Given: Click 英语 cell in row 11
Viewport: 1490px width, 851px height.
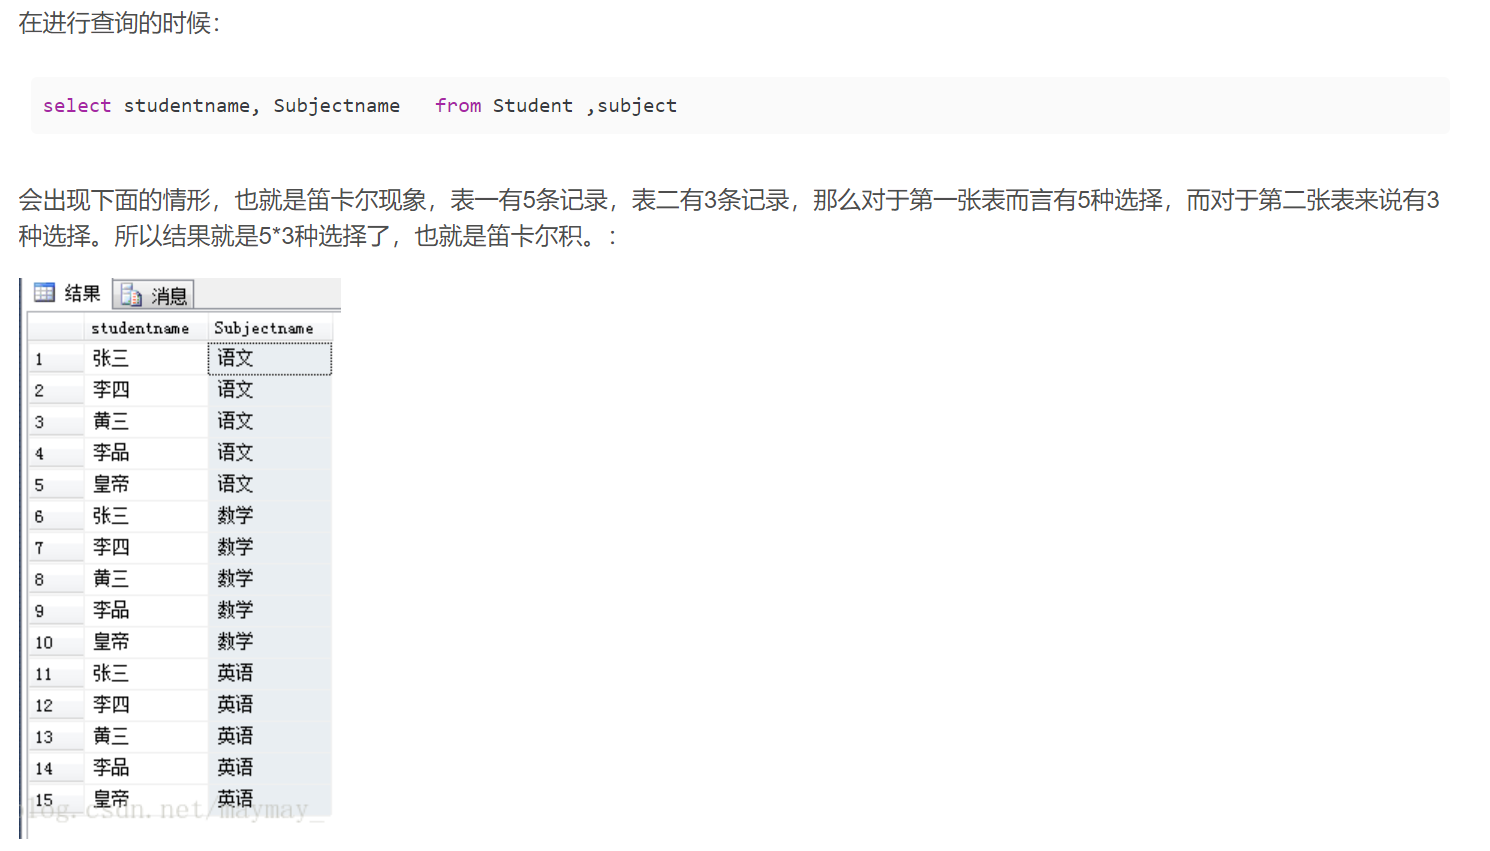Looking at the screenshot, I should tap(269, 673).
